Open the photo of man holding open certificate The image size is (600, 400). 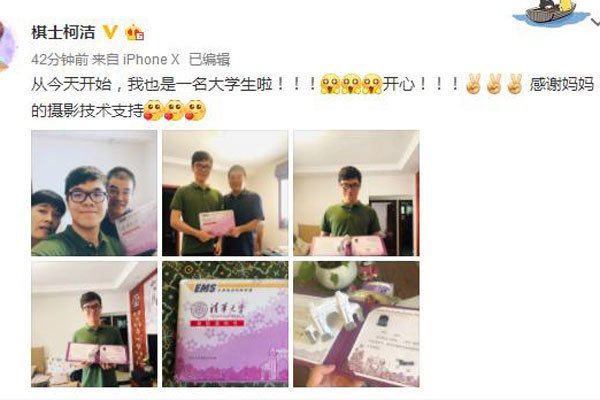coord(356,193)
